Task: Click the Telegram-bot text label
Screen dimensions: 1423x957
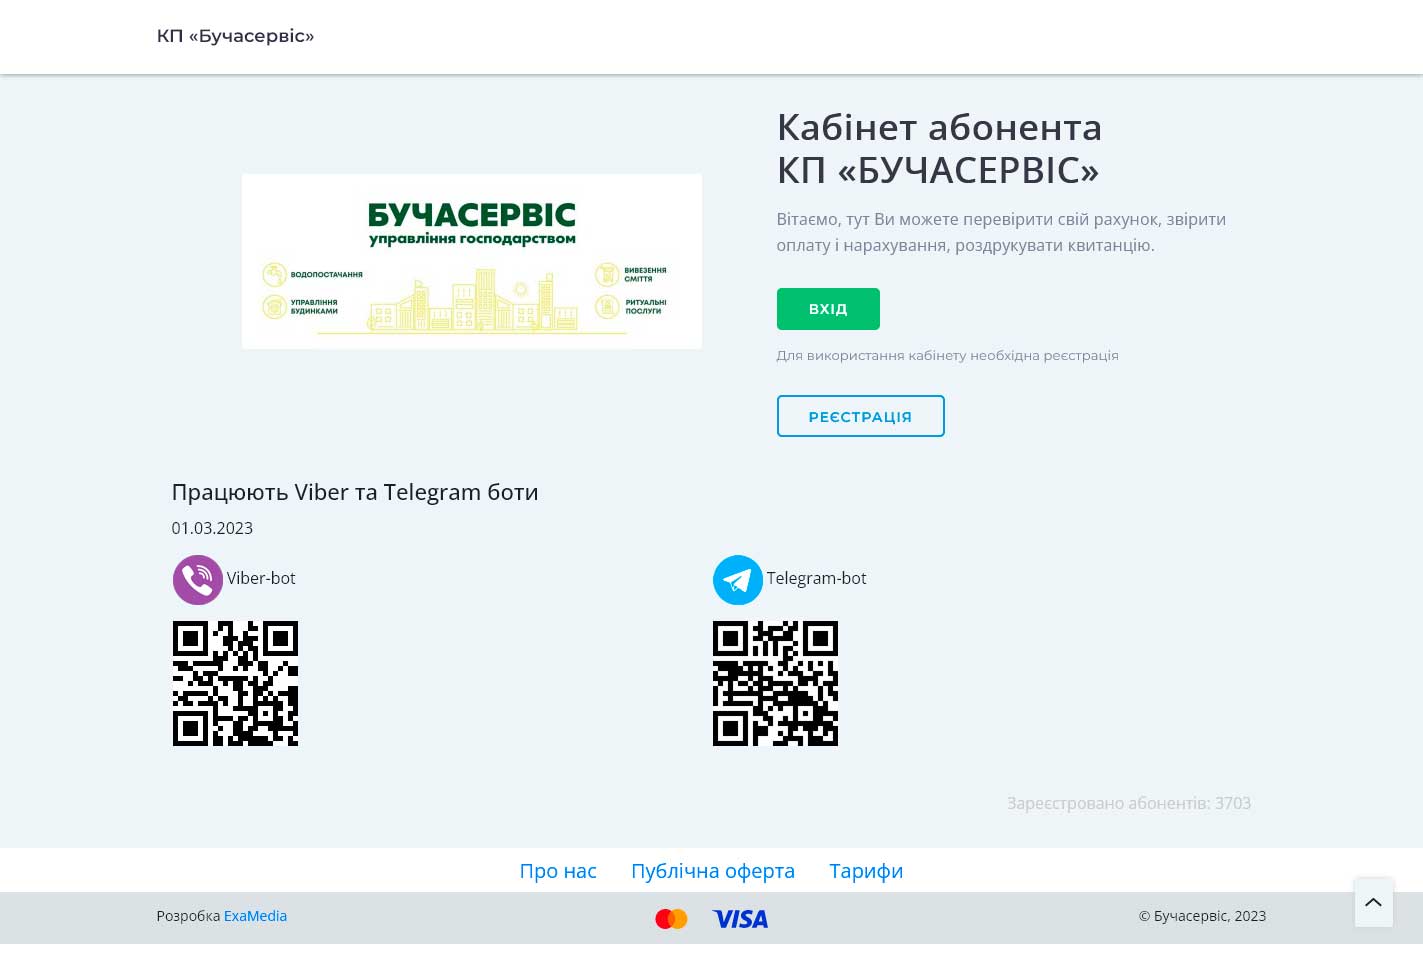Action: 816,578
